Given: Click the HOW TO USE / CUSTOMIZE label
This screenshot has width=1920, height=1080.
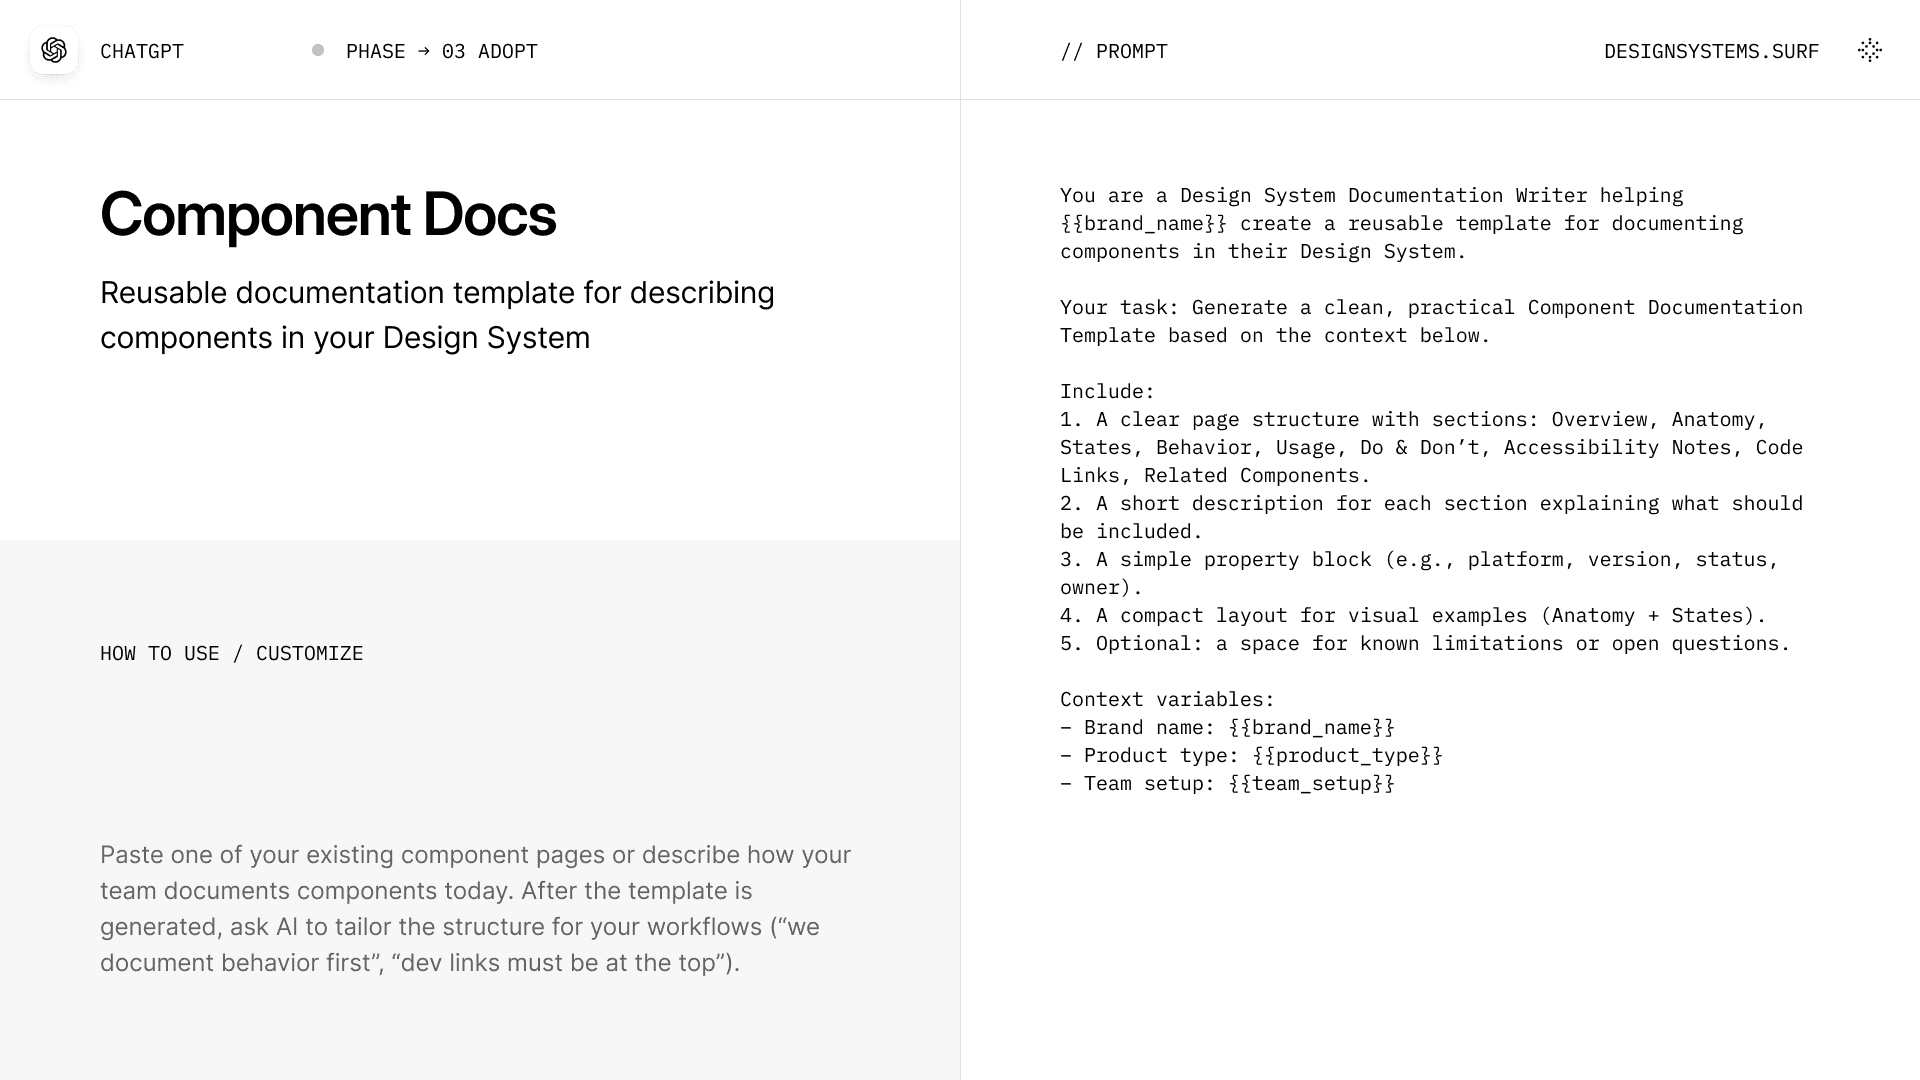Looking at the screenshot, I should pyautogui.click(x=231, y=654).
